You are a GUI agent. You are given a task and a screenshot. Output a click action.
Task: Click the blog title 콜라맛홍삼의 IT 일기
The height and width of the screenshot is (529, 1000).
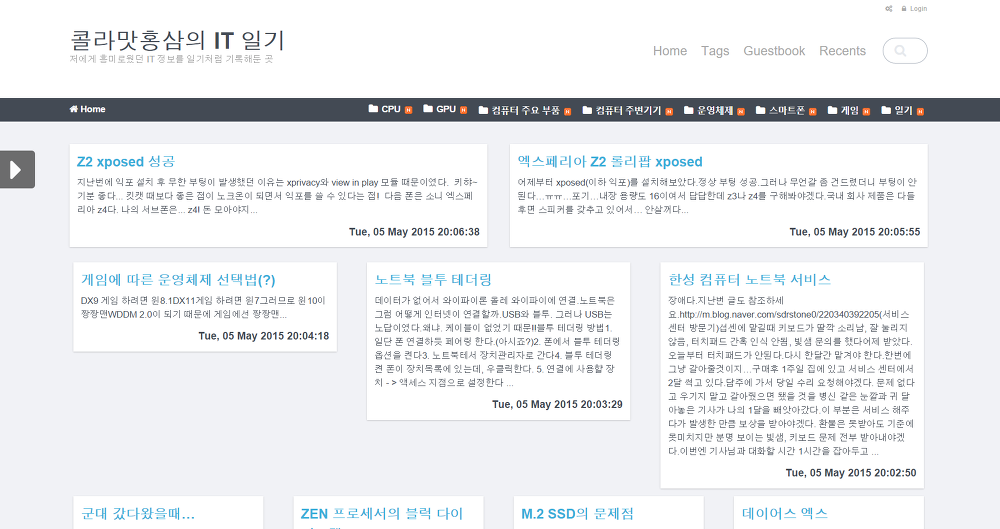coord(178,41)
